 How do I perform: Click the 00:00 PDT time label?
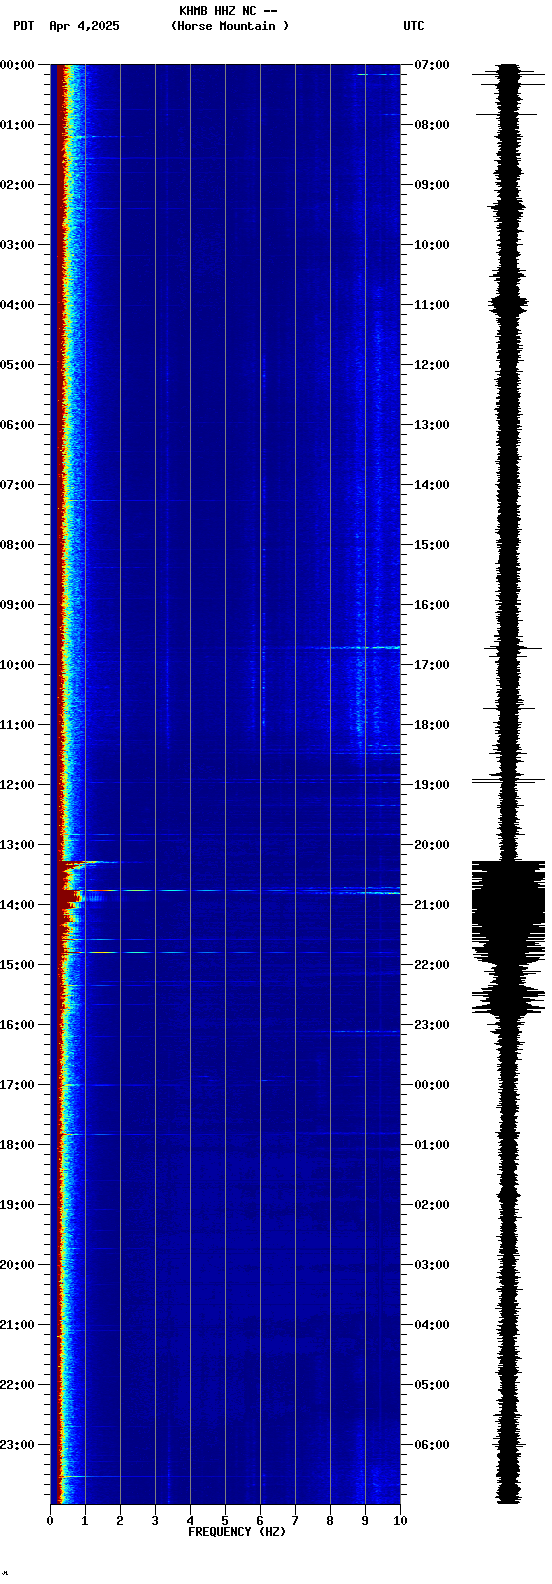(17, 65)
